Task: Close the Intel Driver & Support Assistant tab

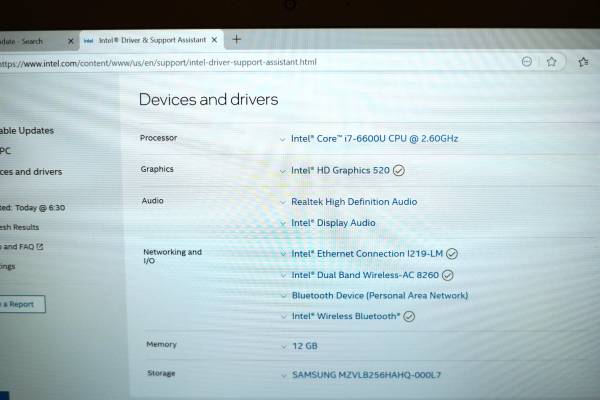Action: 214,40
